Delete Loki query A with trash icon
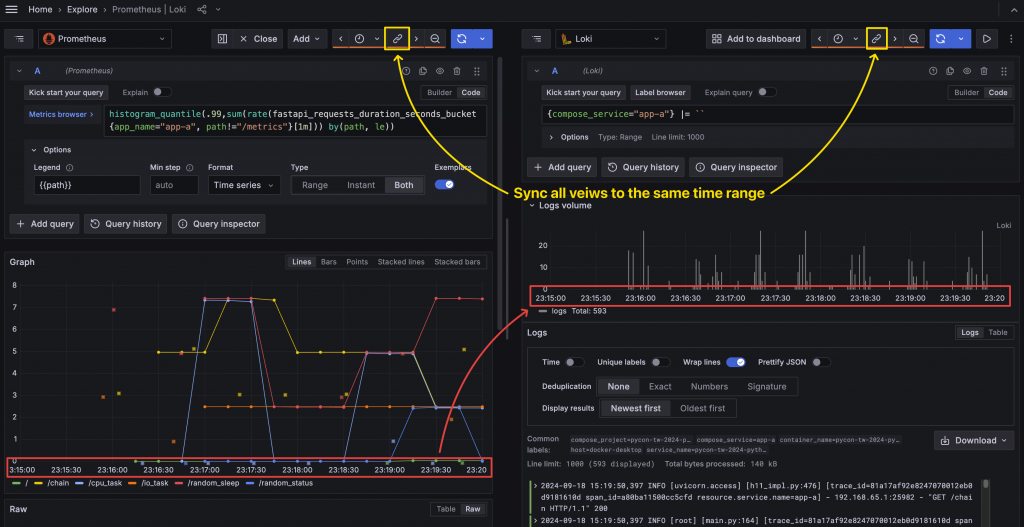 coord(984,71)
